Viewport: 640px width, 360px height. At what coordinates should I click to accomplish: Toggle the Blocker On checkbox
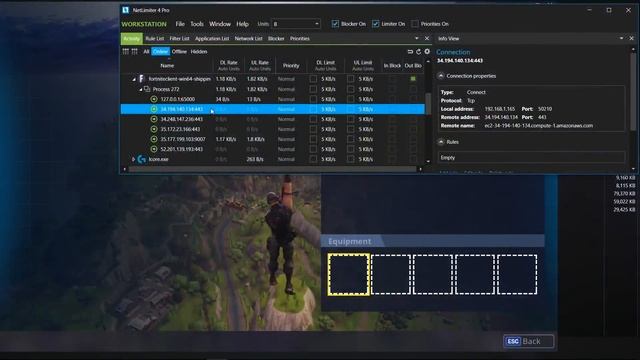point(335,24)
